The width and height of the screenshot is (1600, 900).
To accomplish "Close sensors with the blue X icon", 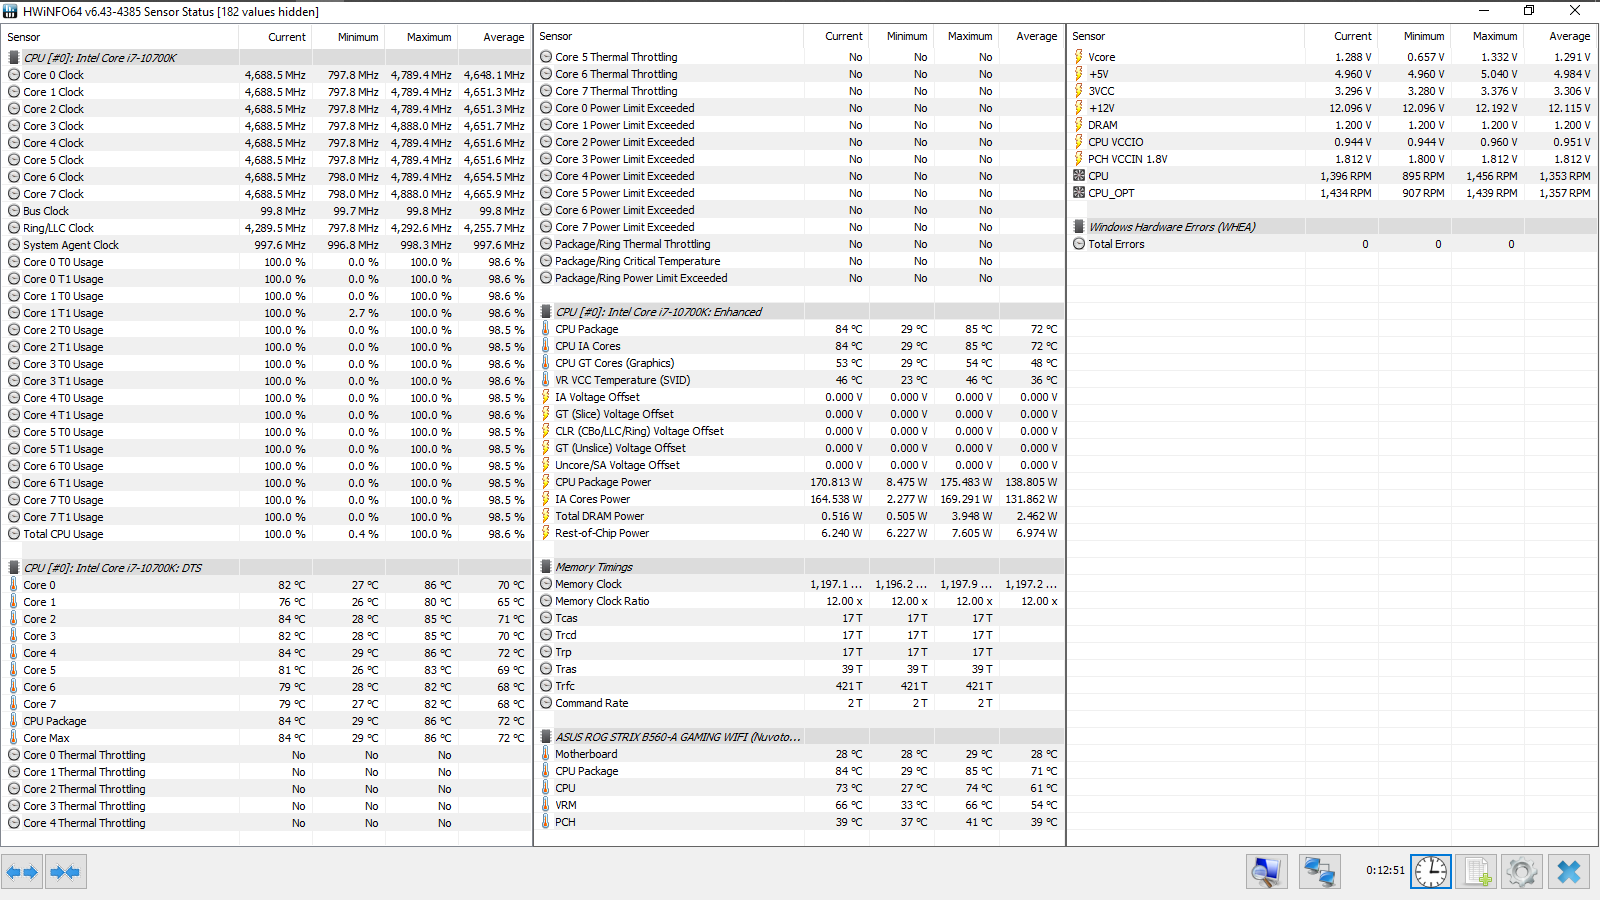I will coord(1569,872).
